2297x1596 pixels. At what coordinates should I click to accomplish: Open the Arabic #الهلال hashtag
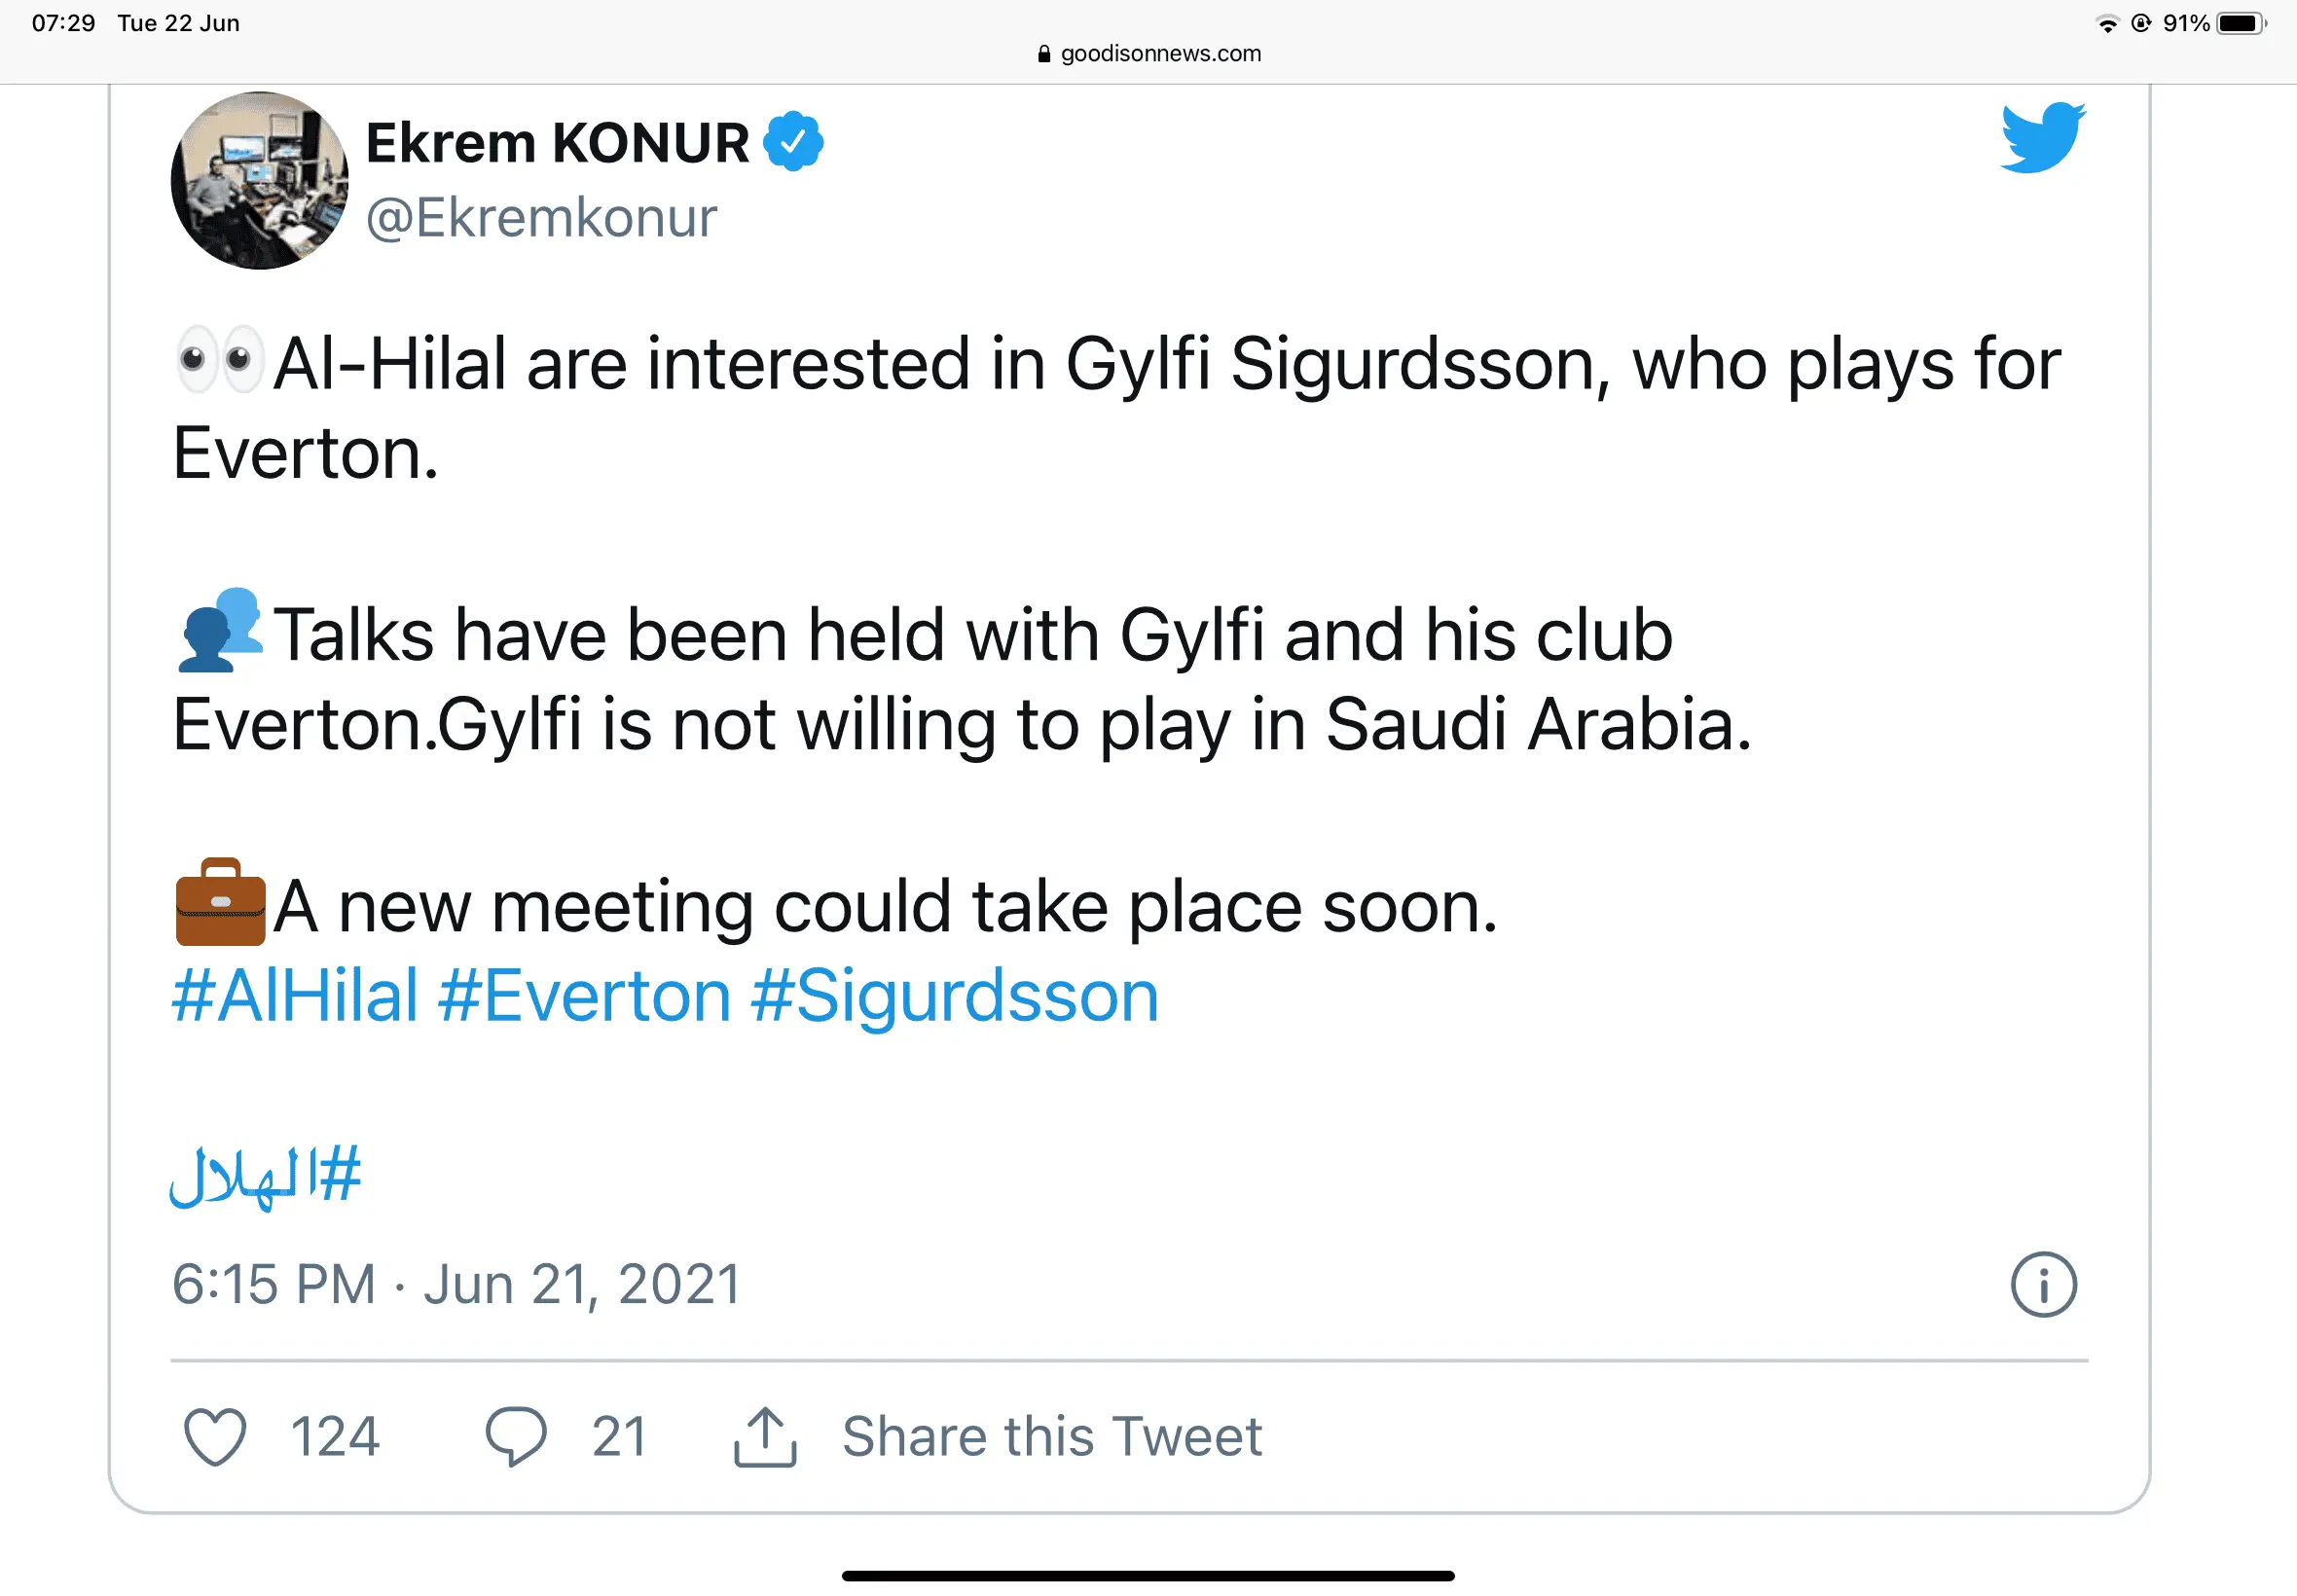pos(266,1176)
